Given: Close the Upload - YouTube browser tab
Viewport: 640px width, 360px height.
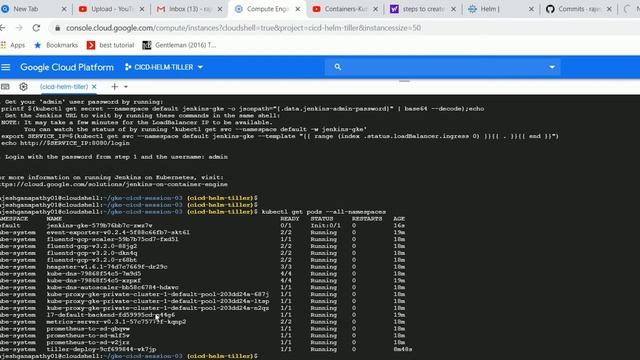Looking at the screenshot, I should [142, 9].
